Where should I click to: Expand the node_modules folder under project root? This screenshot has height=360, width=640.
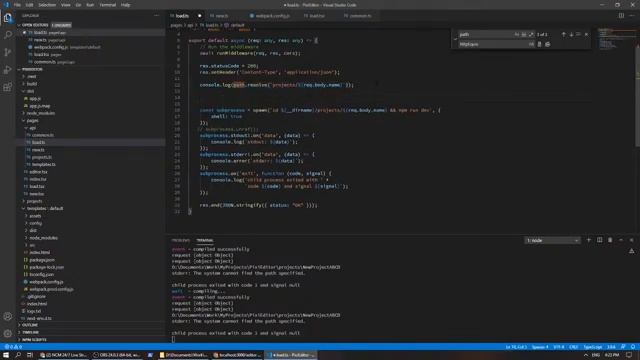pyautogui.click(x=40, y=113)
